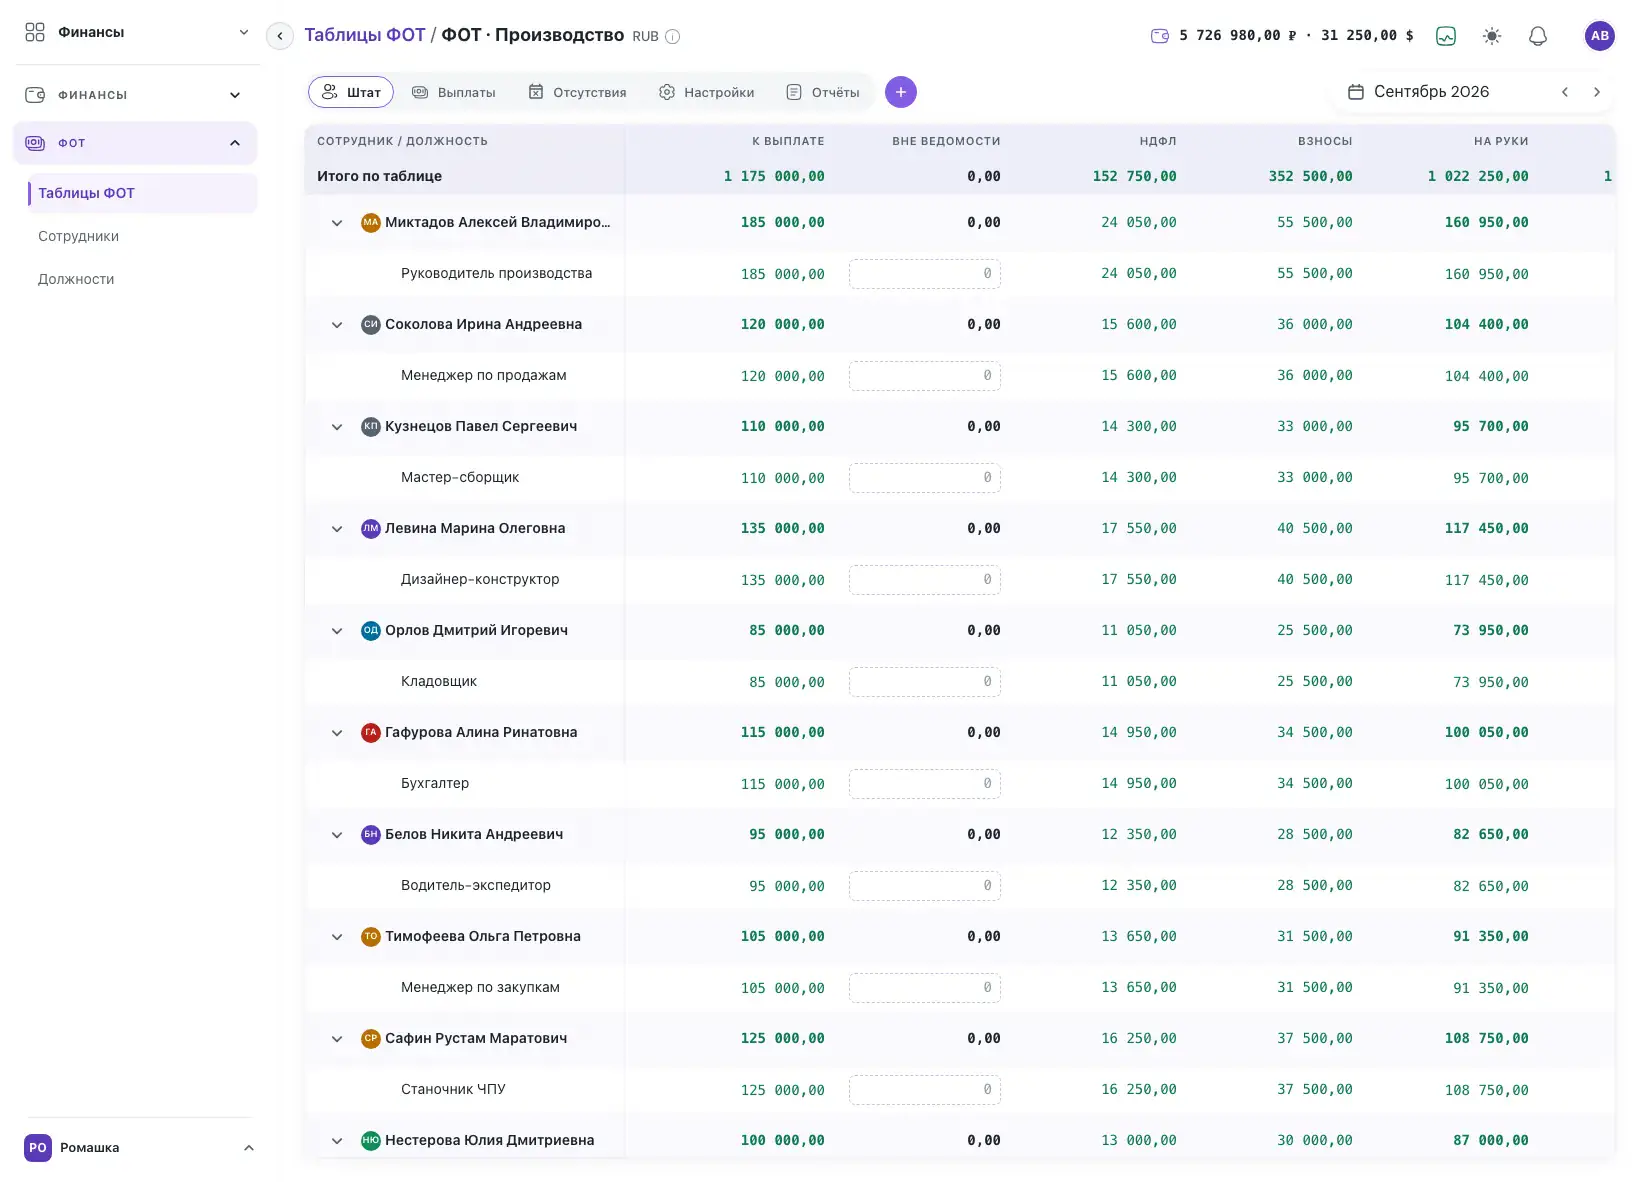1640x1182 pixels.
Task: Select the Штат tab
Action: (351, 92)
